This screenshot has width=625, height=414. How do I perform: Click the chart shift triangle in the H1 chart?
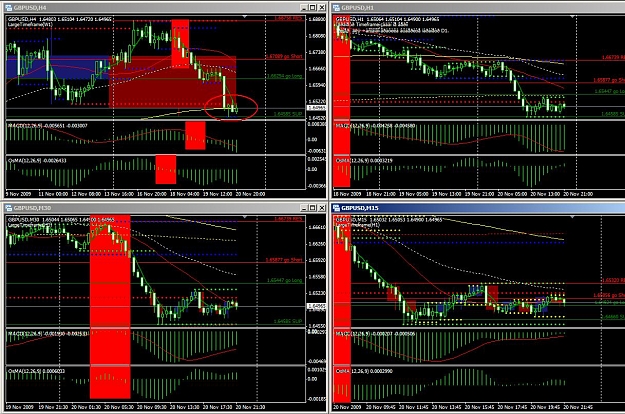pyautogui.click(x=573, y=17)
